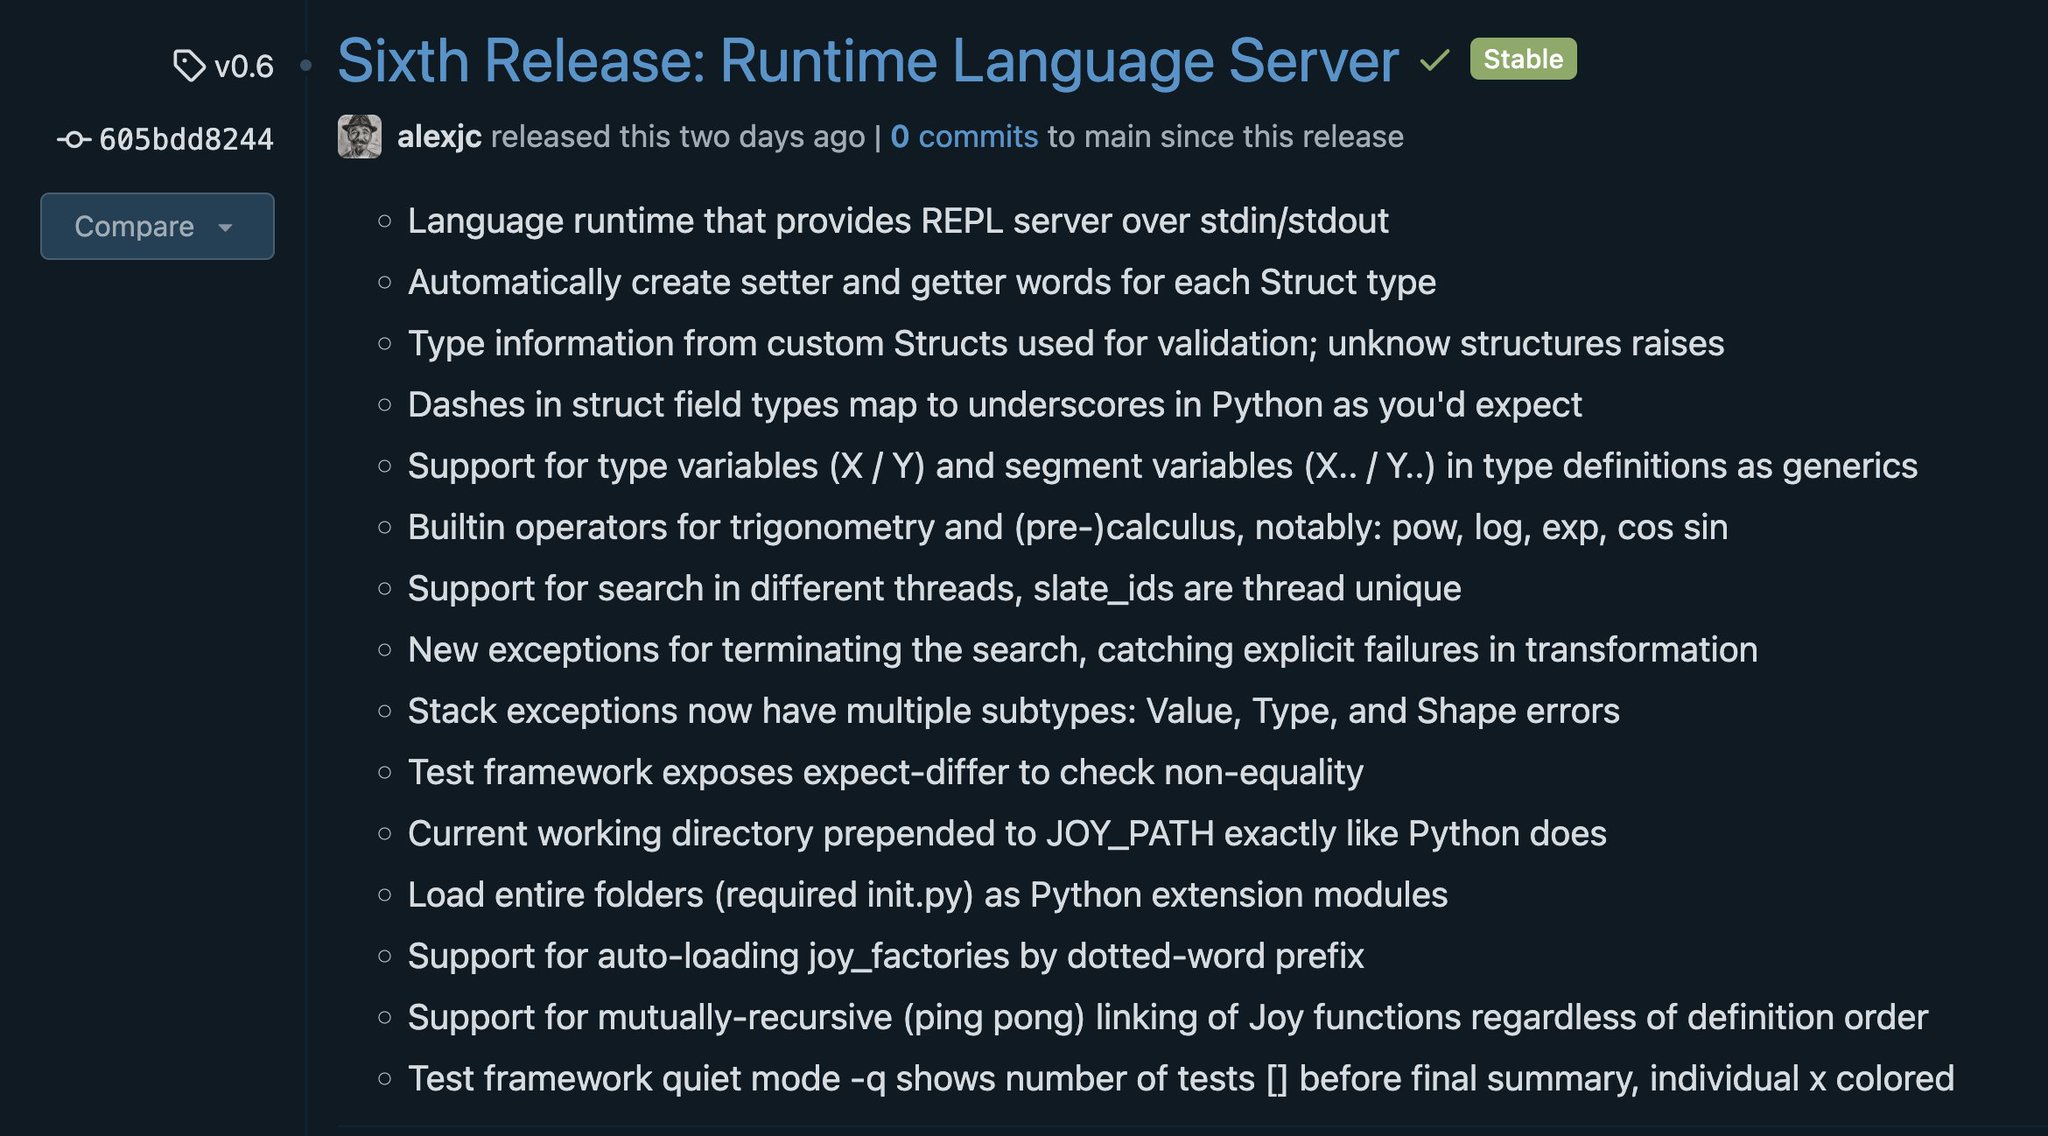Click 'Support for type variables (X / Y)' line
The height and width of the screenshot is (1136, 2048).
(x=1163, y=466)
